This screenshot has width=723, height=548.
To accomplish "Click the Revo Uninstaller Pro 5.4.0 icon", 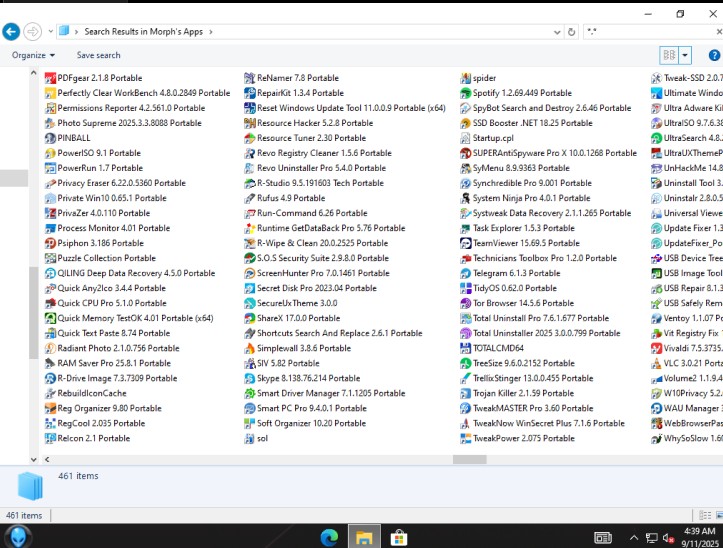I will (249, 168).
